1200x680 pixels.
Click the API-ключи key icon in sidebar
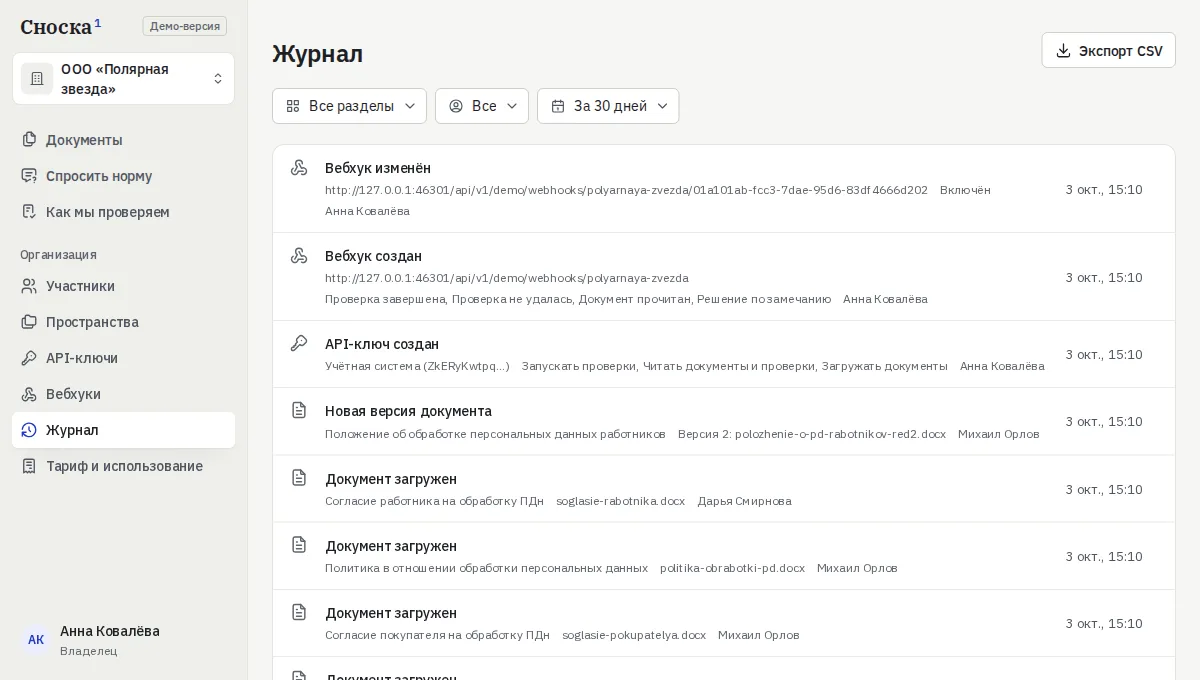point(29,358)
